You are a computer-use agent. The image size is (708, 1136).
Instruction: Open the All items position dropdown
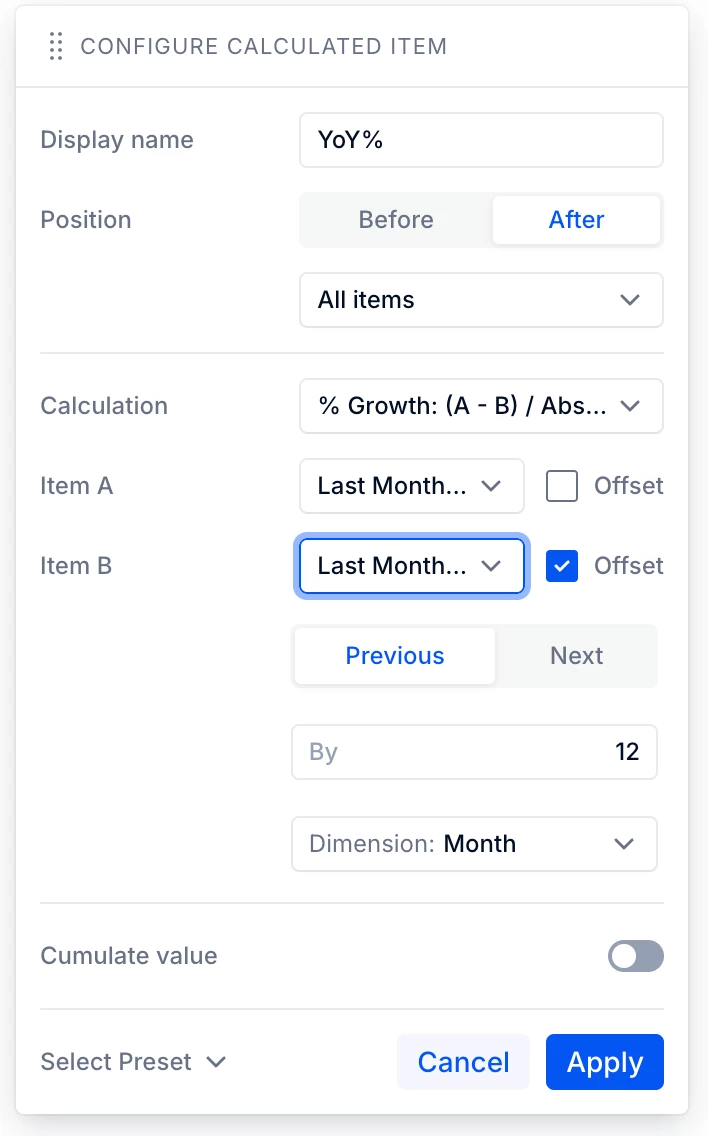(x=481, y=300)
